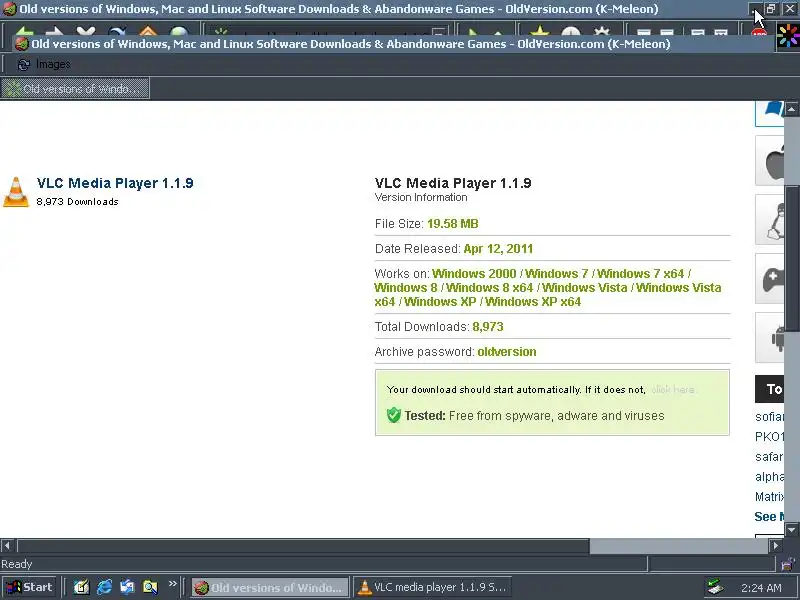Click the Windows 8 x64 link
Screen dimensions: 800x600
click(x=489, y=288)
